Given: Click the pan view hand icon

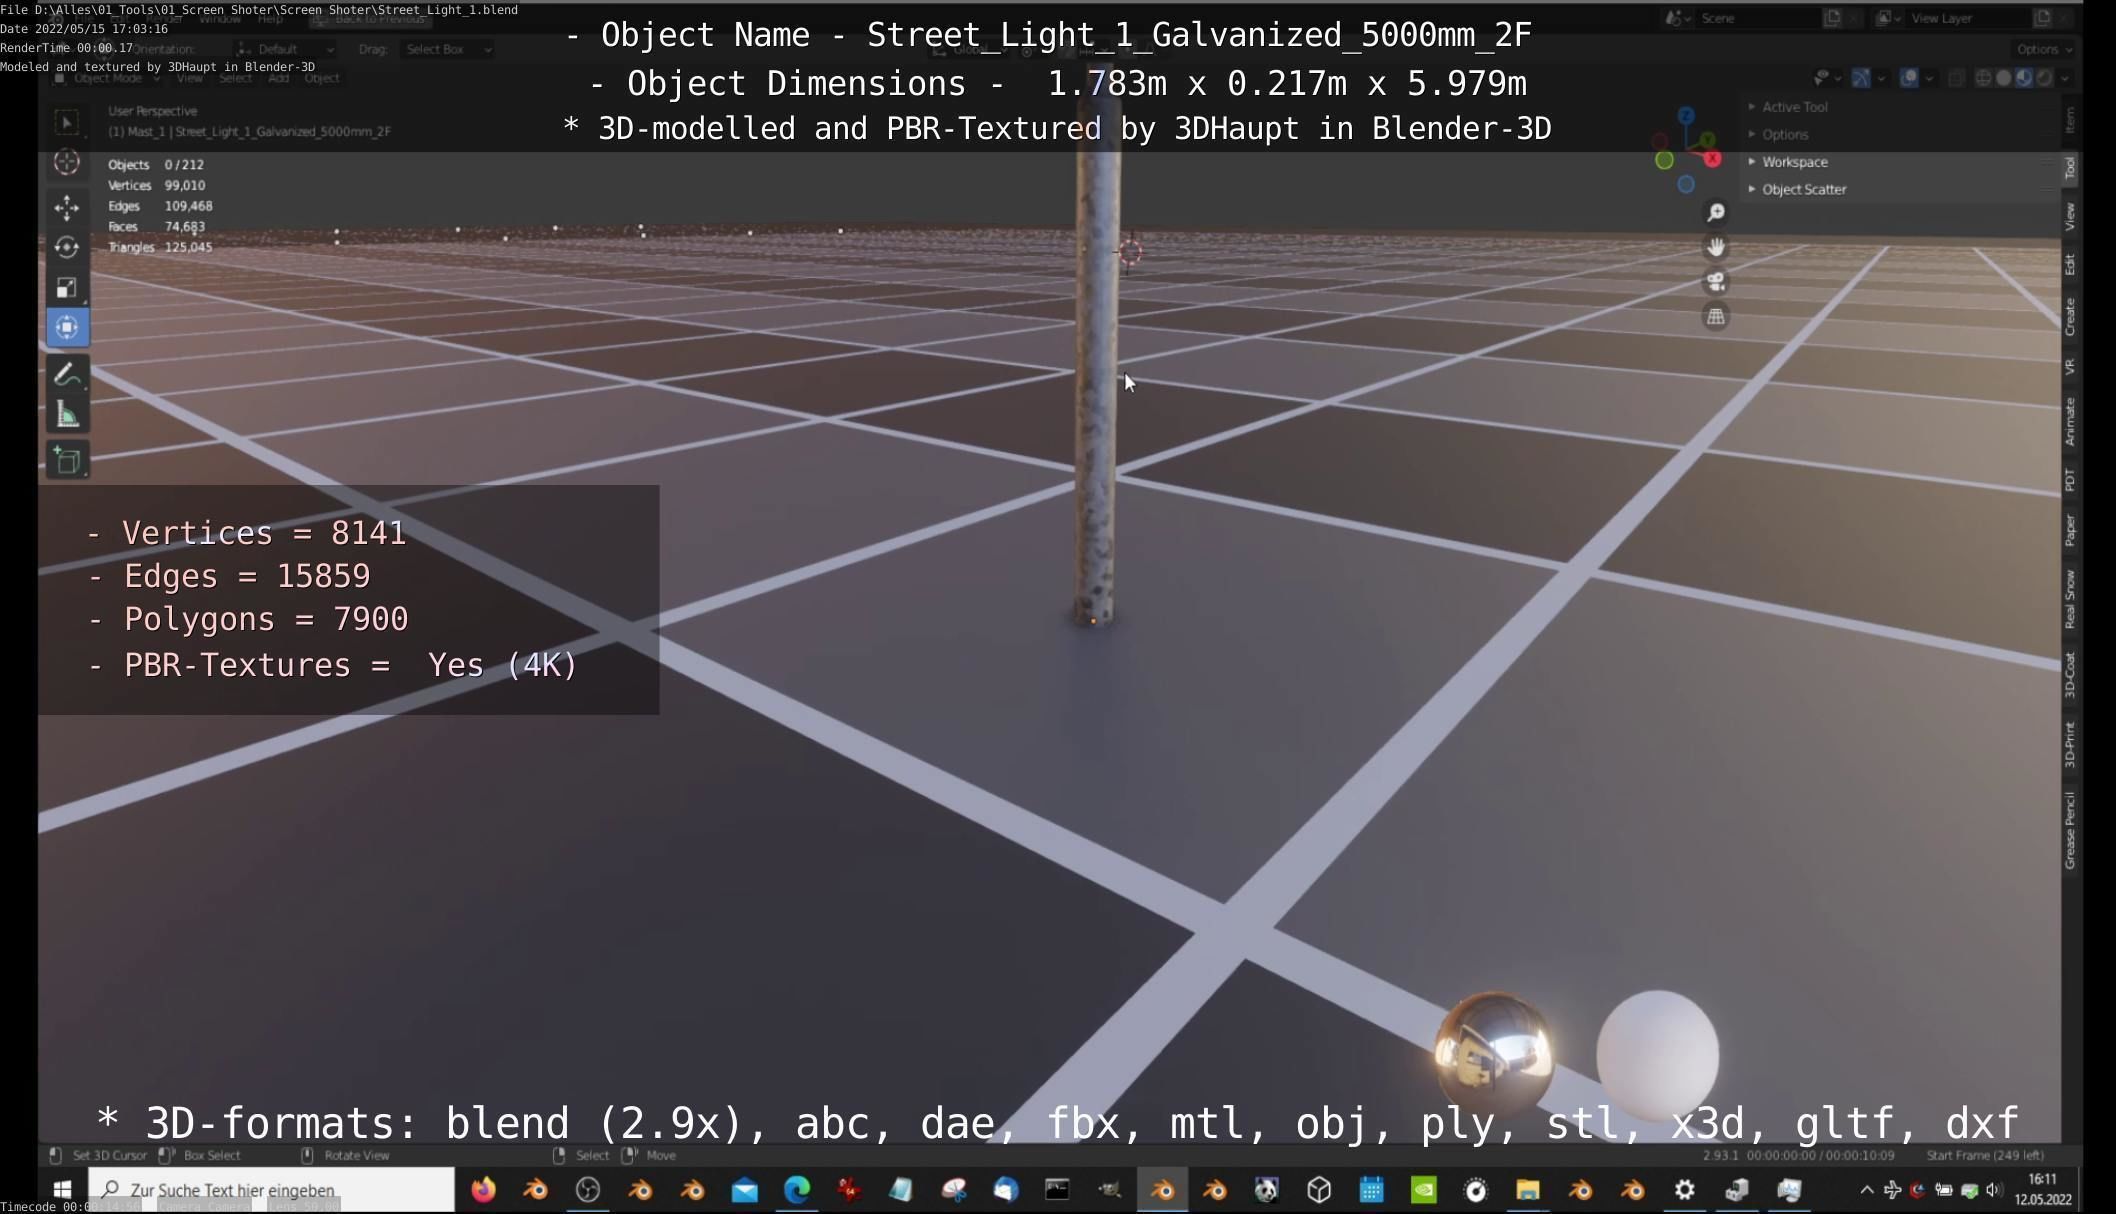Looking at the screenshot, I should [x=1716, y=247].
